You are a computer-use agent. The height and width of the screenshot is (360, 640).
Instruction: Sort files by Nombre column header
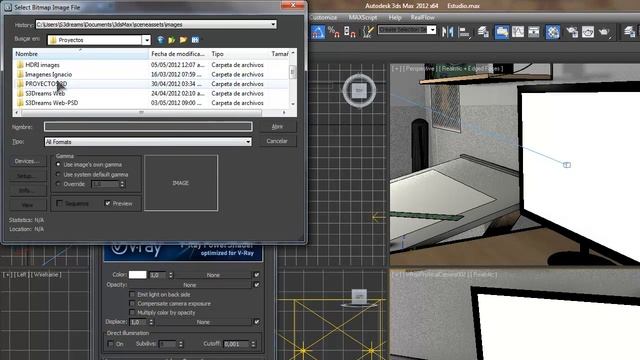point(81,54)
